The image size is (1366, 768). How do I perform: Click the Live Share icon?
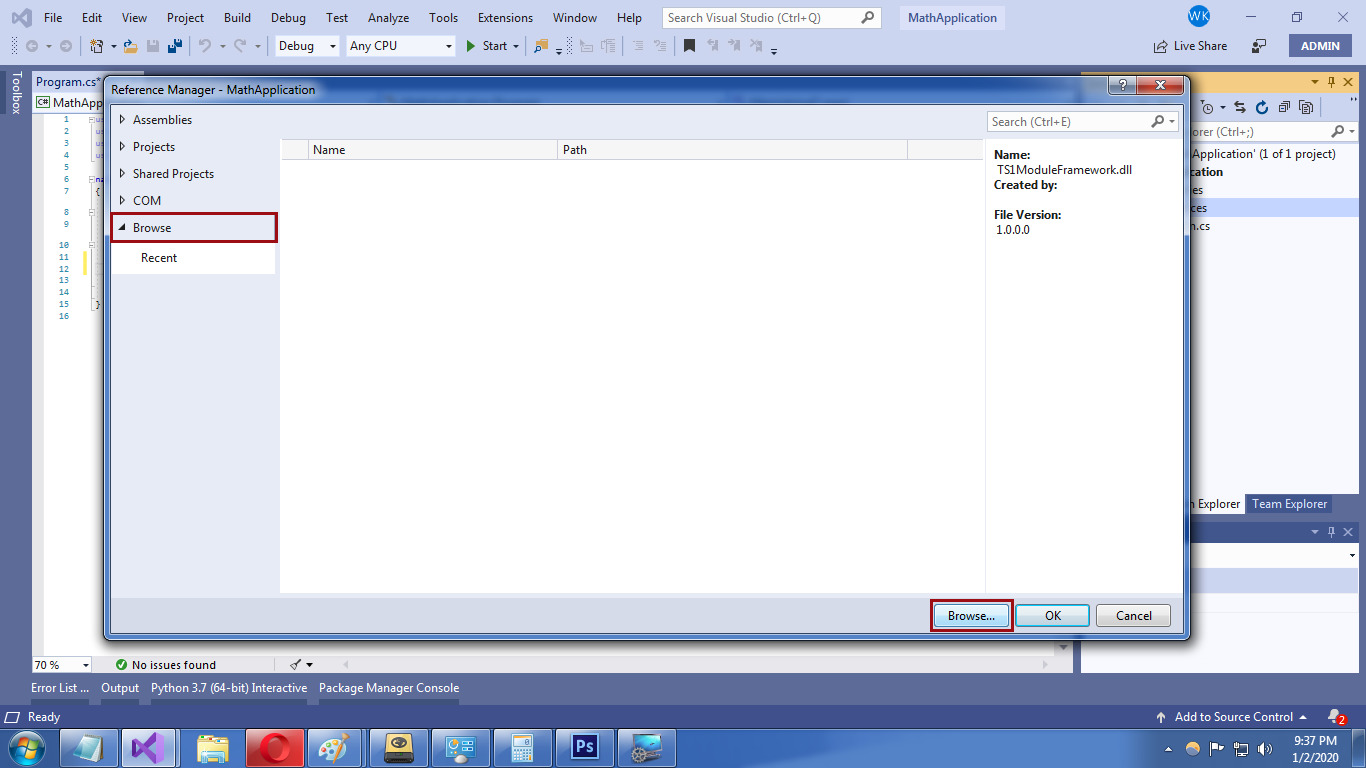coord(1161,46)
